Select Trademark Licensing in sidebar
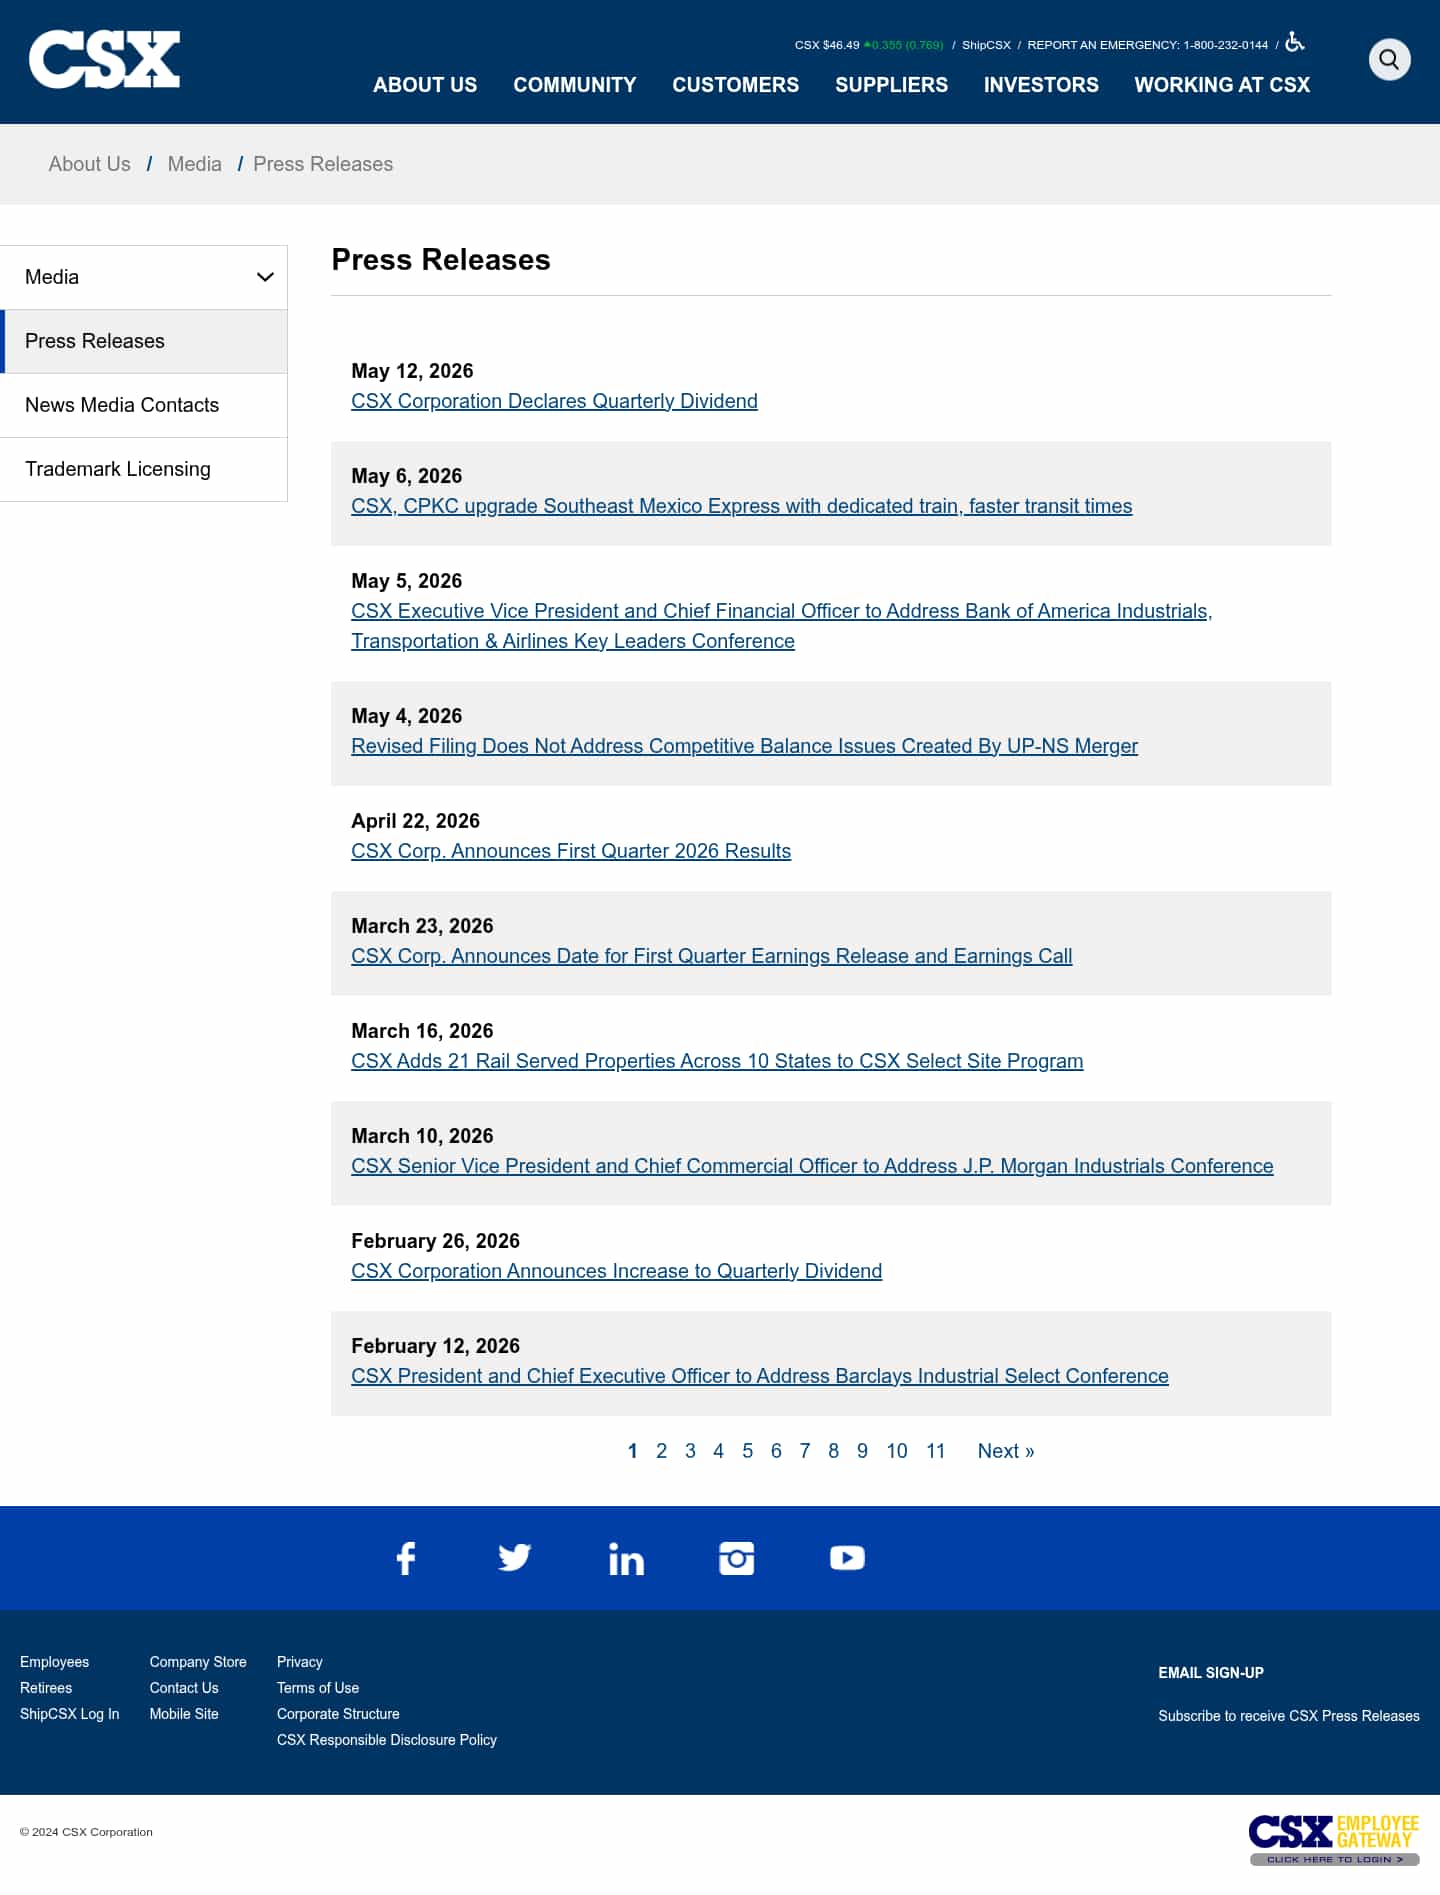Image resolution: width=1440 pixels, height=1895 pixels. point(144,469)
